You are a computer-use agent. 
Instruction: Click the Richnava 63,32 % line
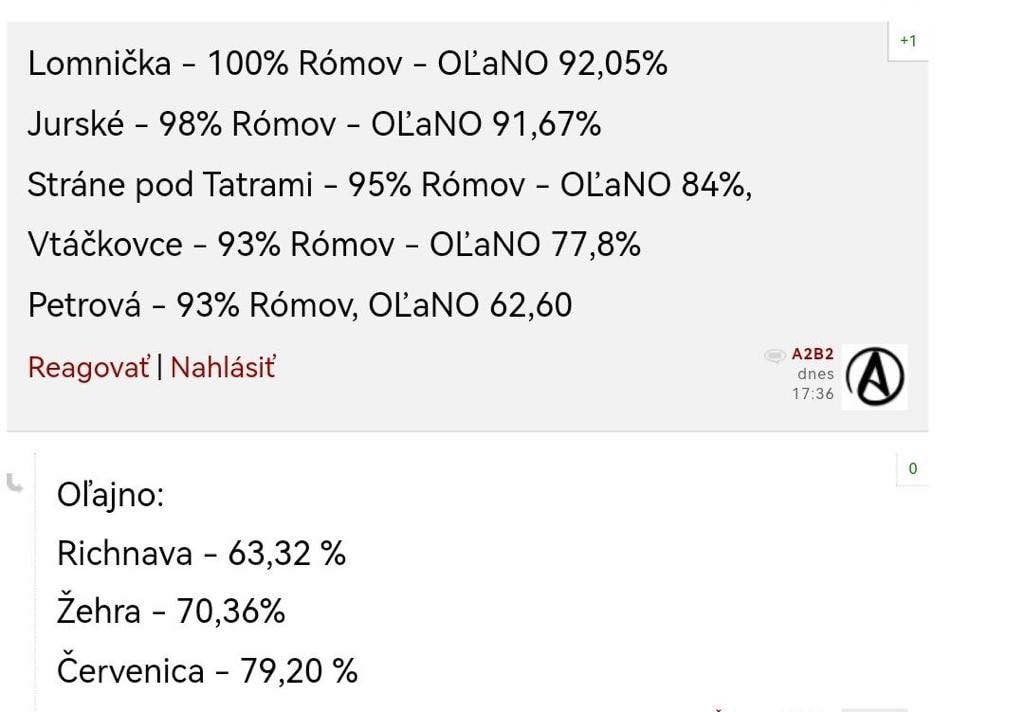pos(201,553)
